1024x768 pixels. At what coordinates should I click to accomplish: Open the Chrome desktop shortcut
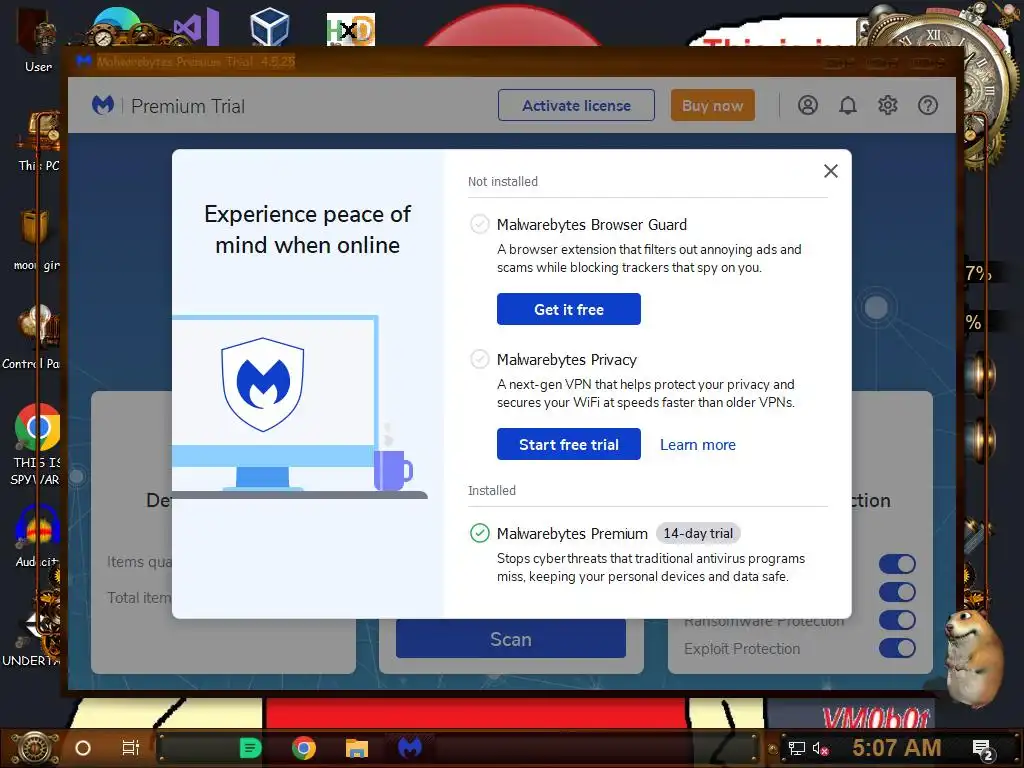tap(37, 444)
